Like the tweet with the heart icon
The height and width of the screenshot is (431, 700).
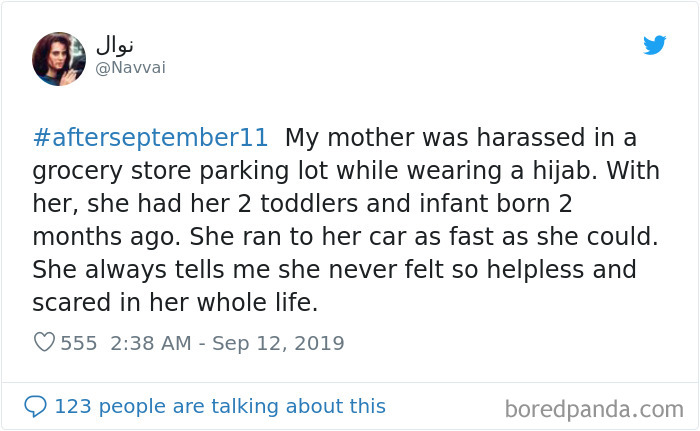click(44, 343)
